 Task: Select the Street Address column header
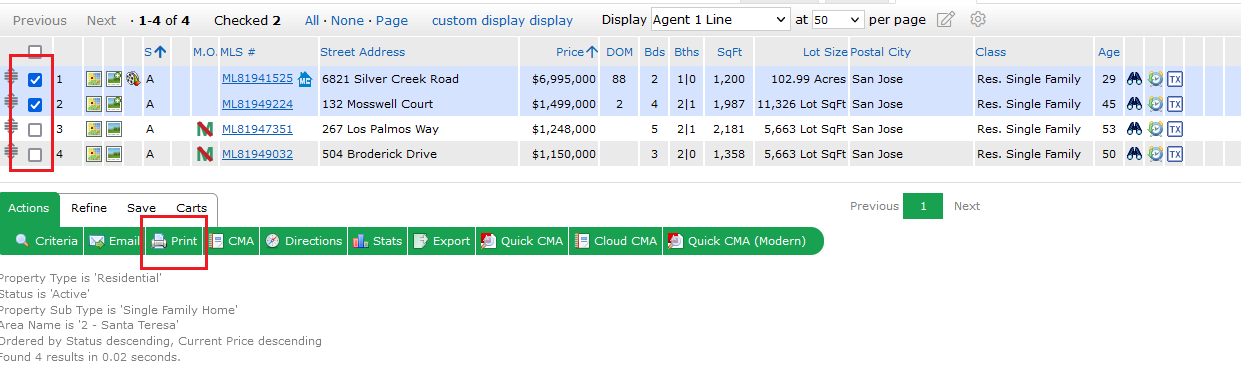pos(363,52)
